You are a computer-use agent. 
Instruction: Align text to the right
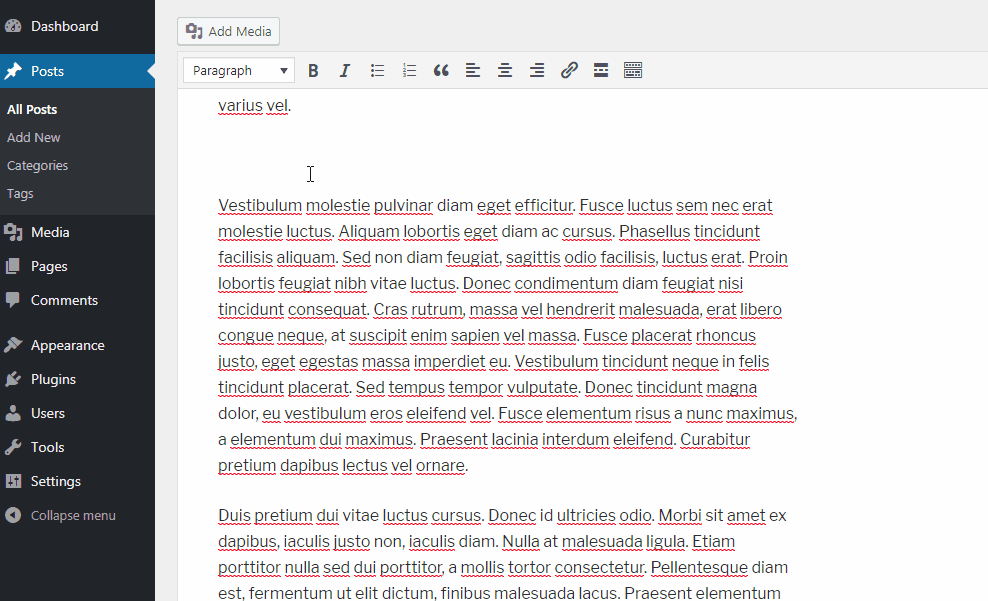(537, 71)
